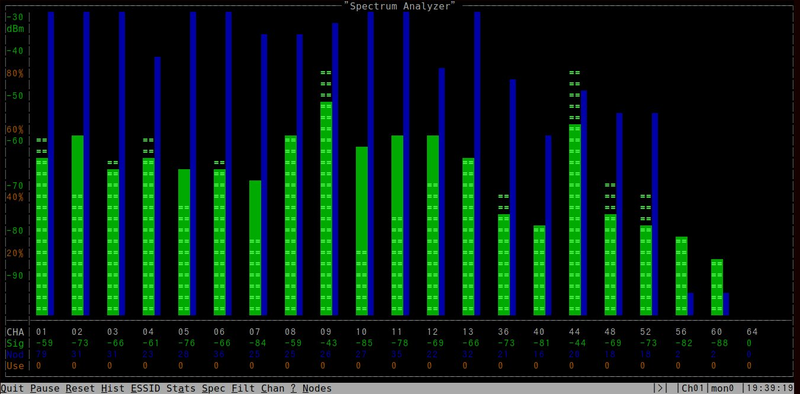Image resolution: width=800 pixels, height=394 pixels.
Task: Open the Hist history view
Action: [113, 388]
